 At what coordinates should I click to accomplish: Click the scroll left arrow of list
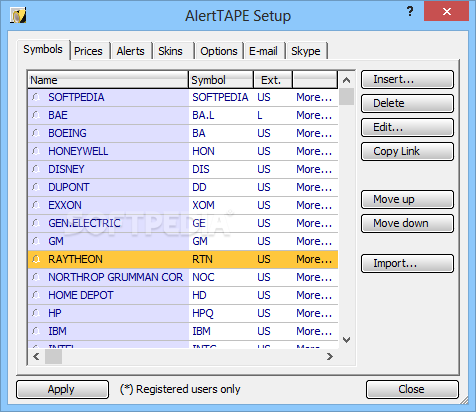pos(36,357)
